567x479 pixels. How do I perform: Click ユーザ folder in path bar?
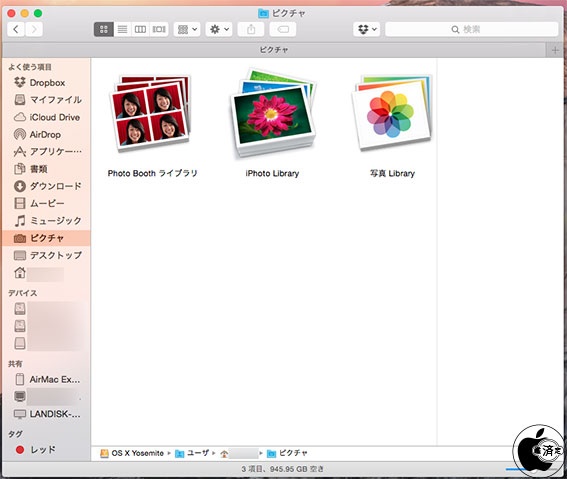(x=192, y=453)
